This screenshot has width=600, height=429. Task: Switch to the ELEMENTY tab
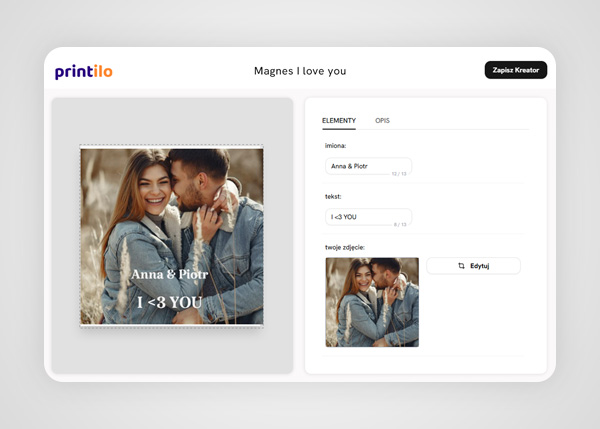339,121
